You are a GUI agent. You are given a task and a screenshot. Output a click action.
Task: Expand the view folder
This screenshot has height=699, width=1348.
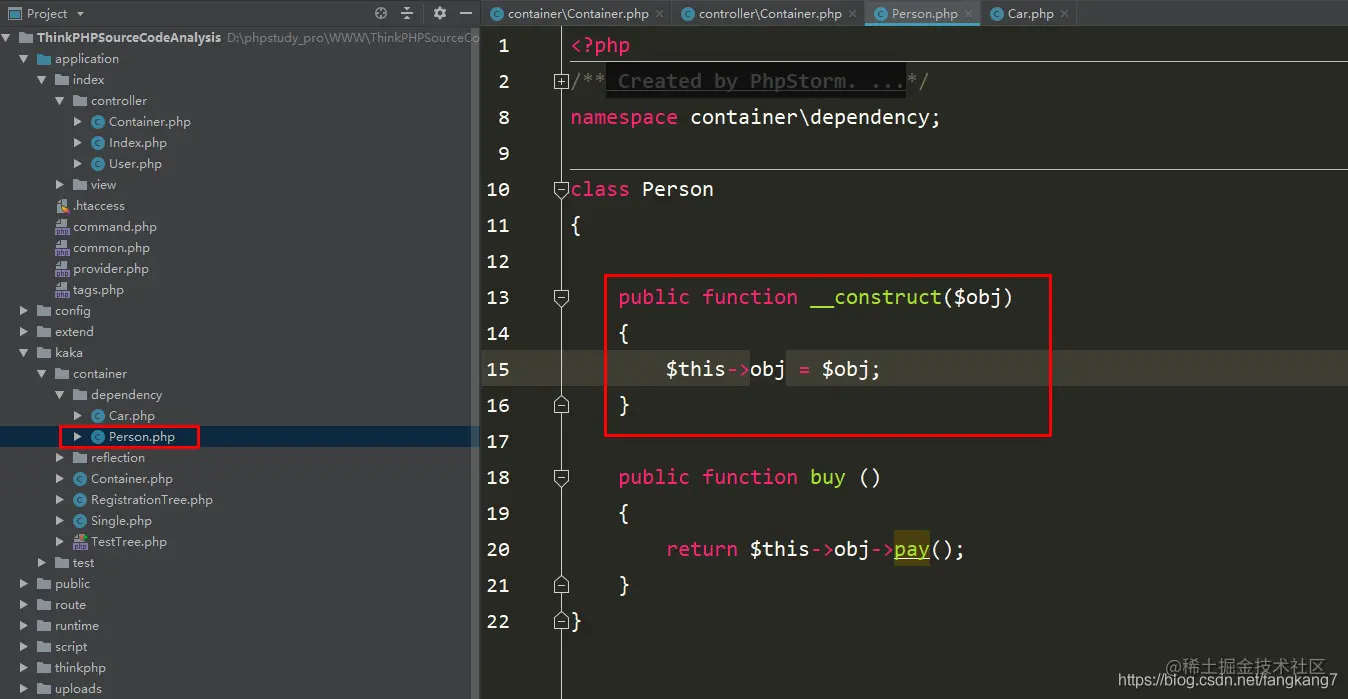pyautogui.click(x=60, y=185)
